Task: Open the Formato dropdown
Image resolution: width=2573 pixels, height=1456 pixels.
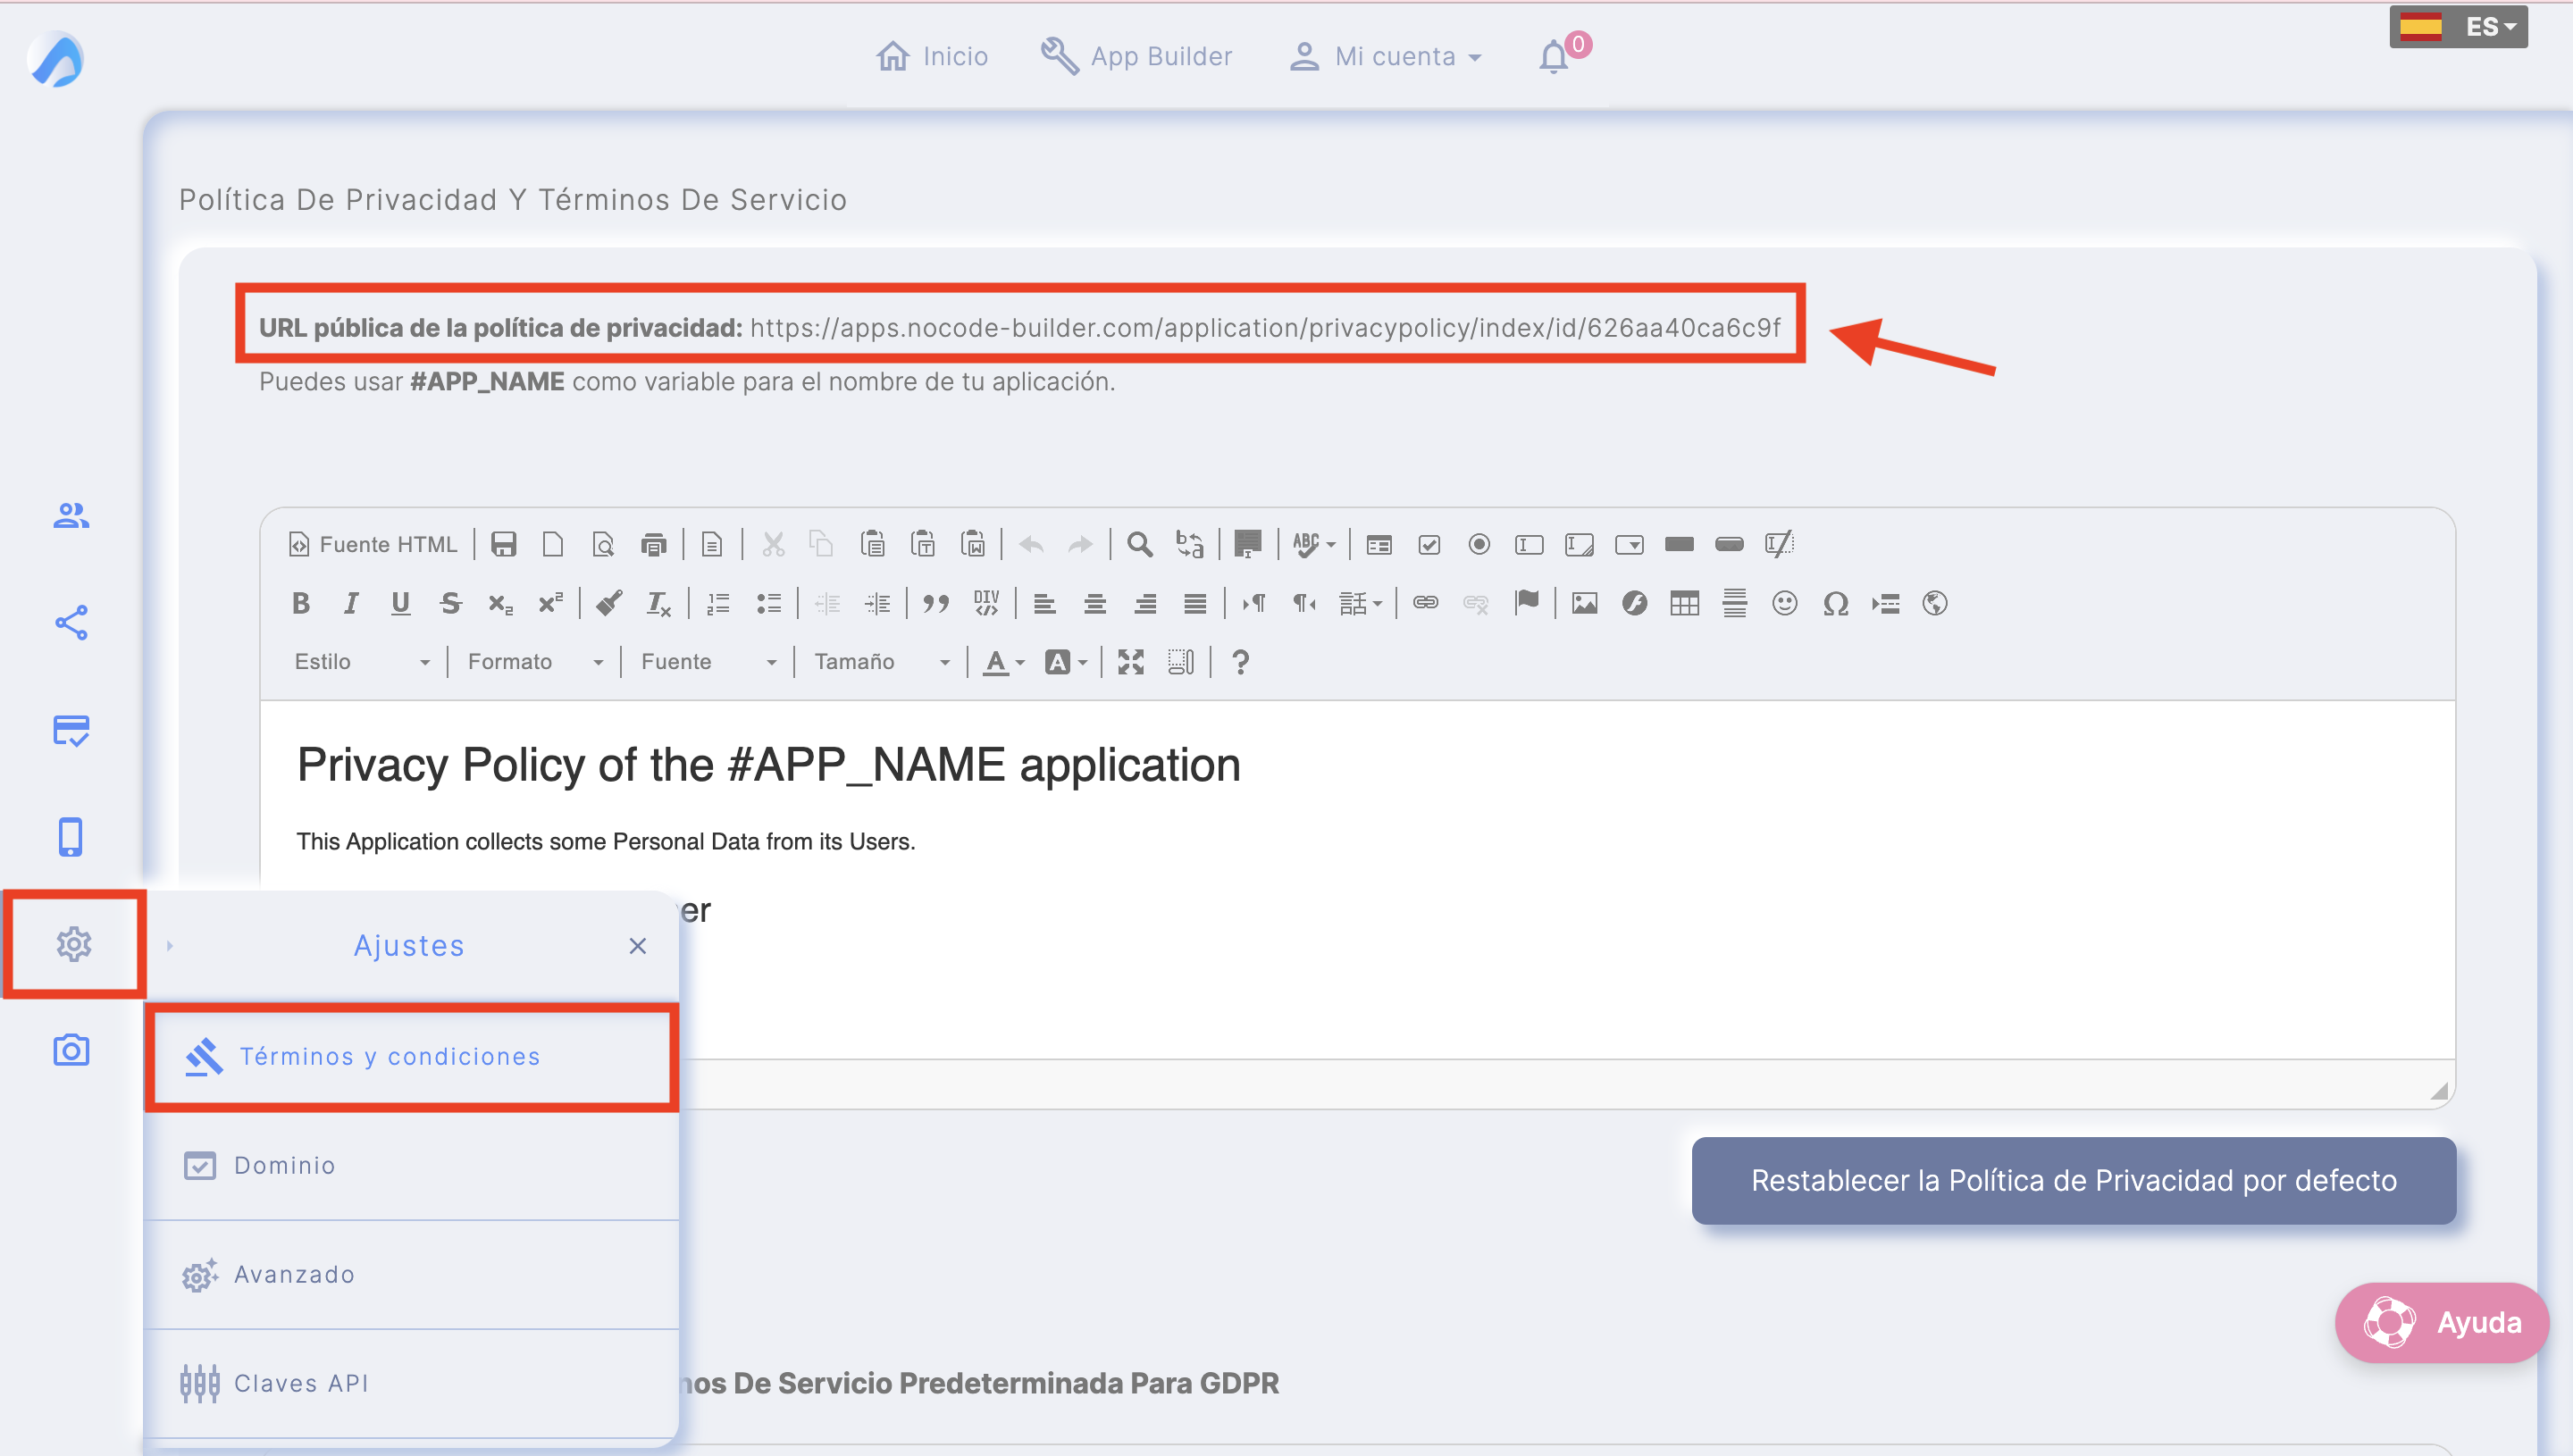Action: click(x=534, y=662)
